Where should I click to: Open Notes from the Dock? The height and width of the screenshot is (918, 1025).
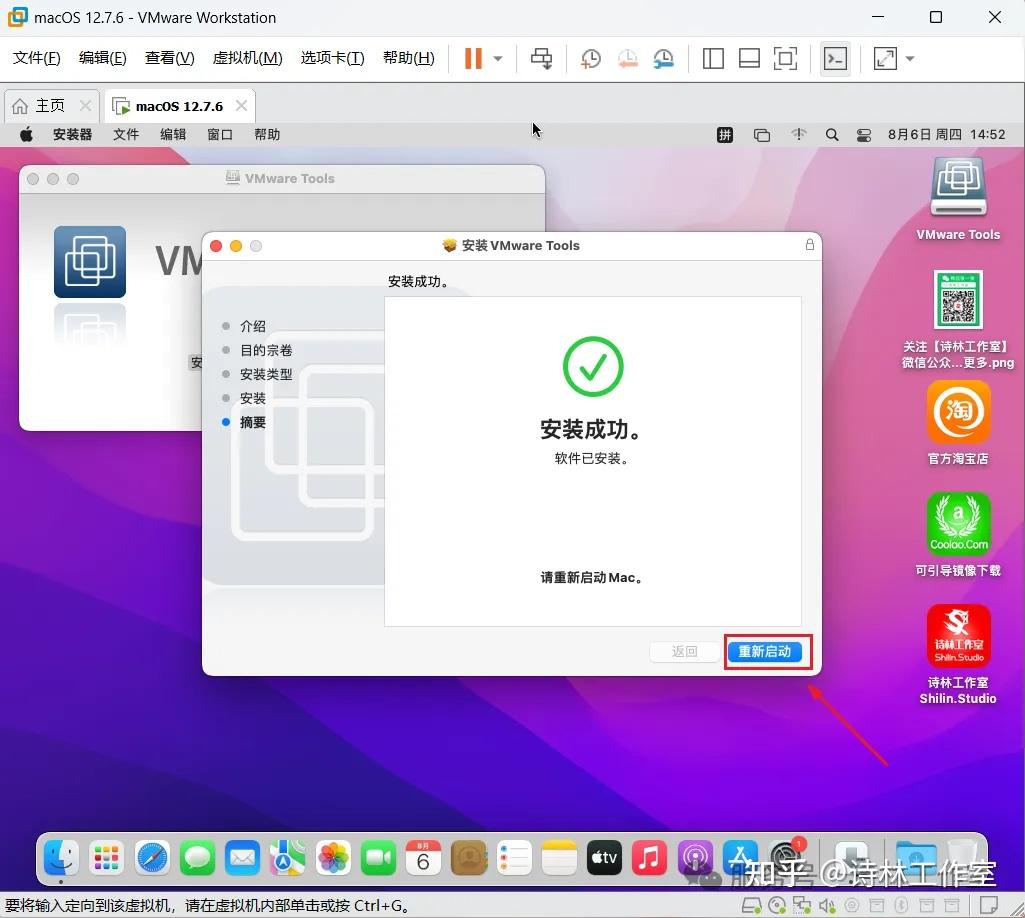coord(559,857)
